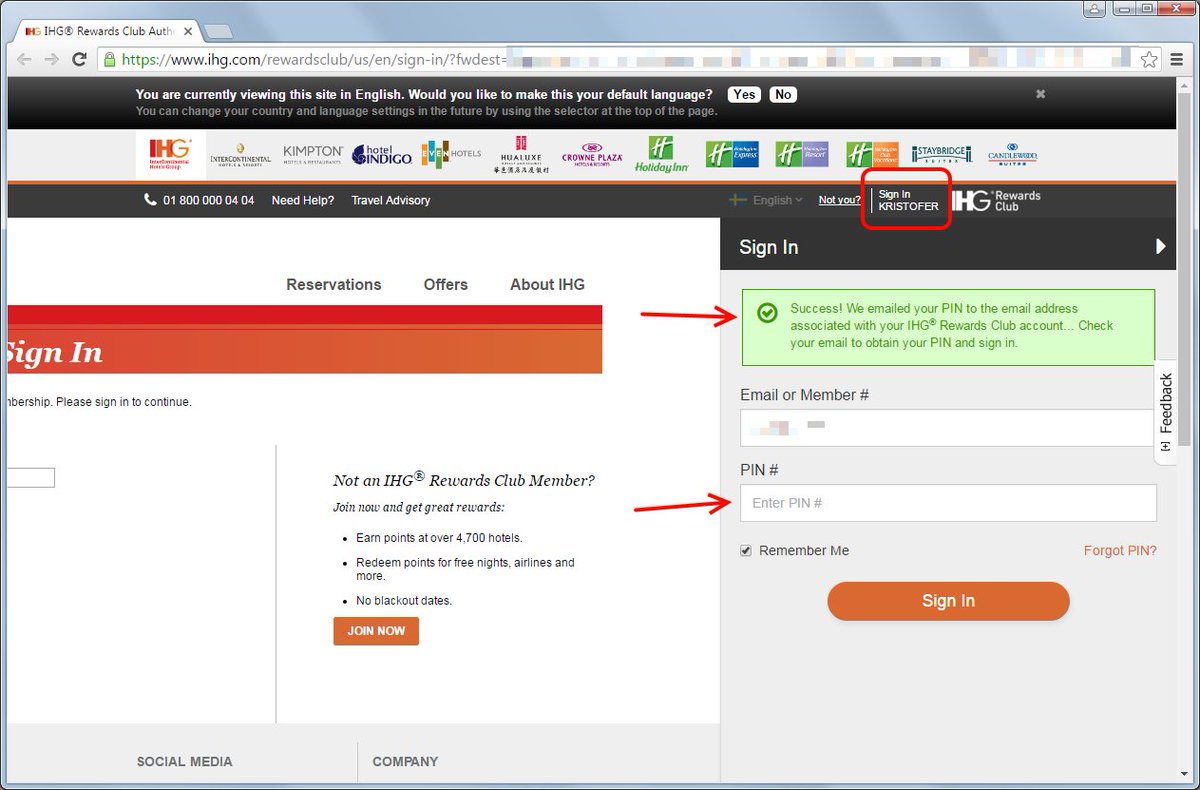This screenshot has width=1200, height=790.
Task: Answer No to default language prompt
Action: click(783, 94)
